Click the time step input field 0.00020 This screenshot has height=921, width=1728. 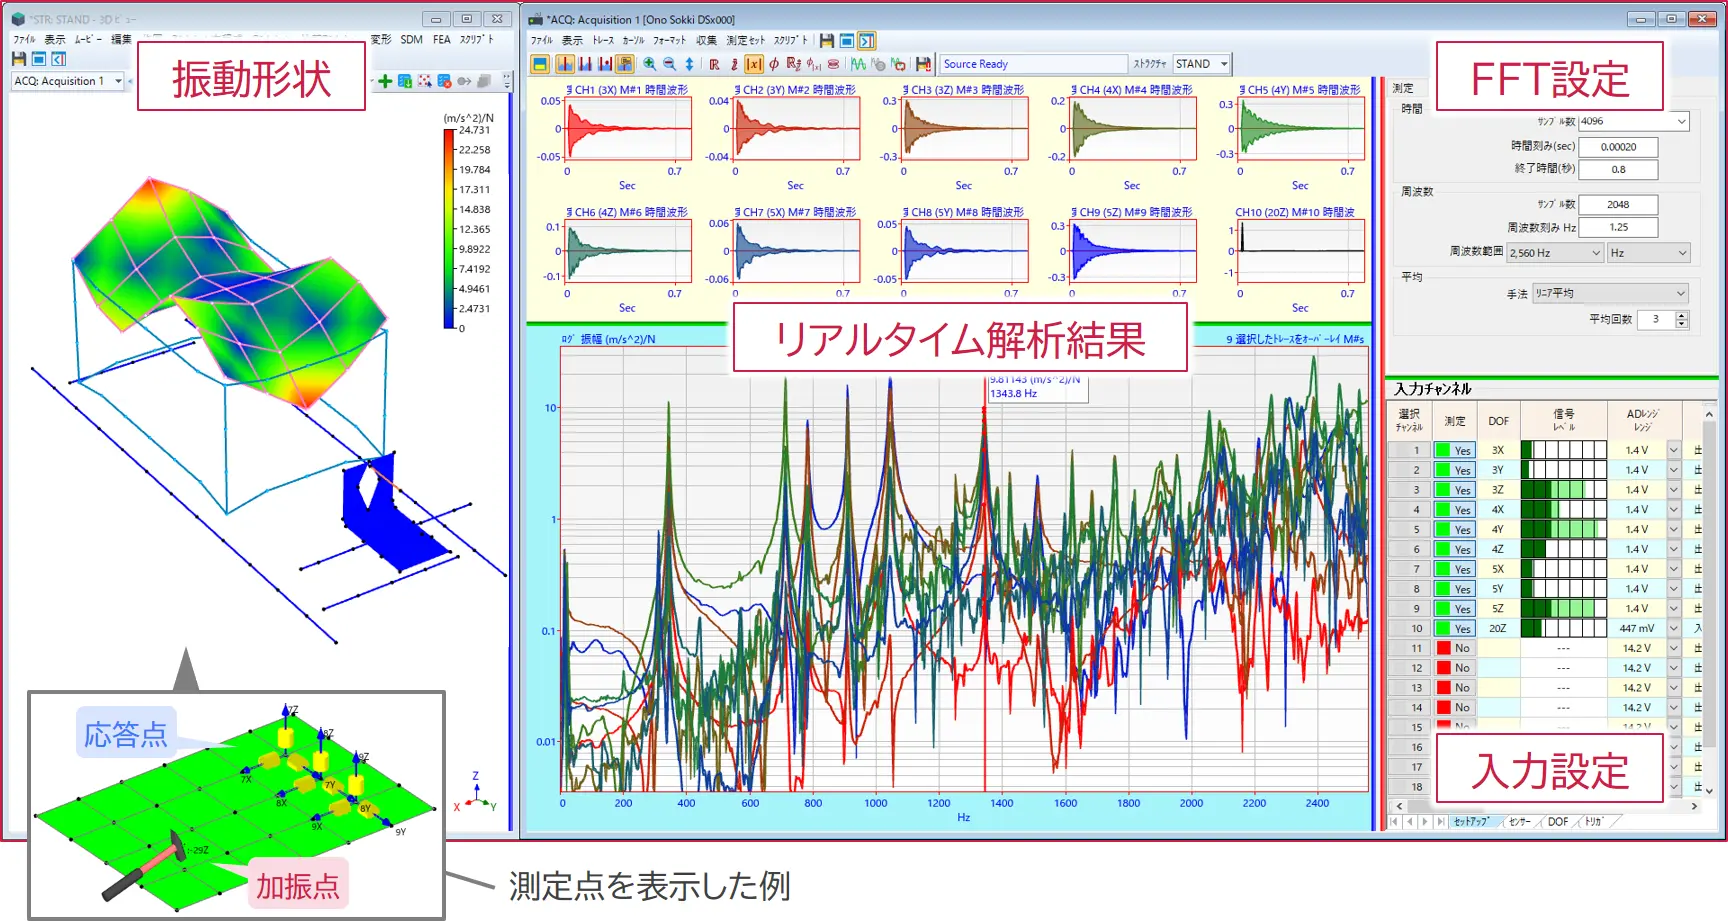[1618, 147]
